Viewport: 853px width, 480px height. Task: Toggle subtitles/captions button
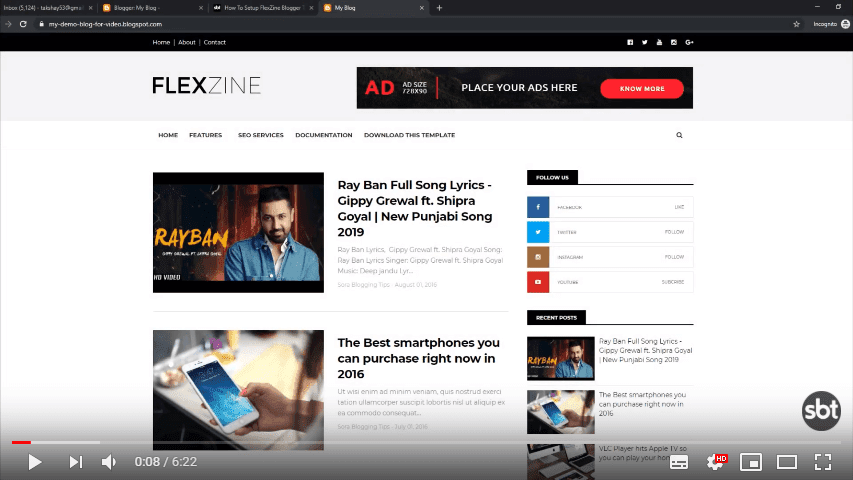[x=678, y=462]
